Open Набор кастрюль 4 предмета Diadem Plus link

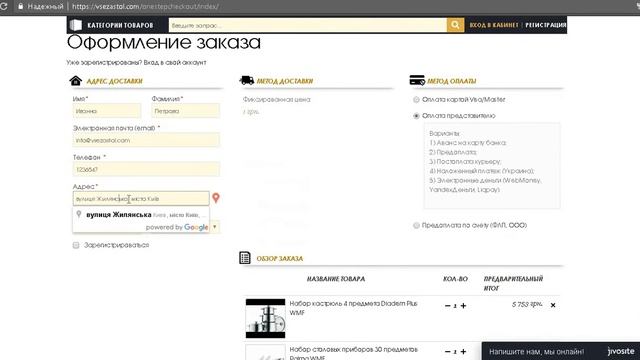353,308
